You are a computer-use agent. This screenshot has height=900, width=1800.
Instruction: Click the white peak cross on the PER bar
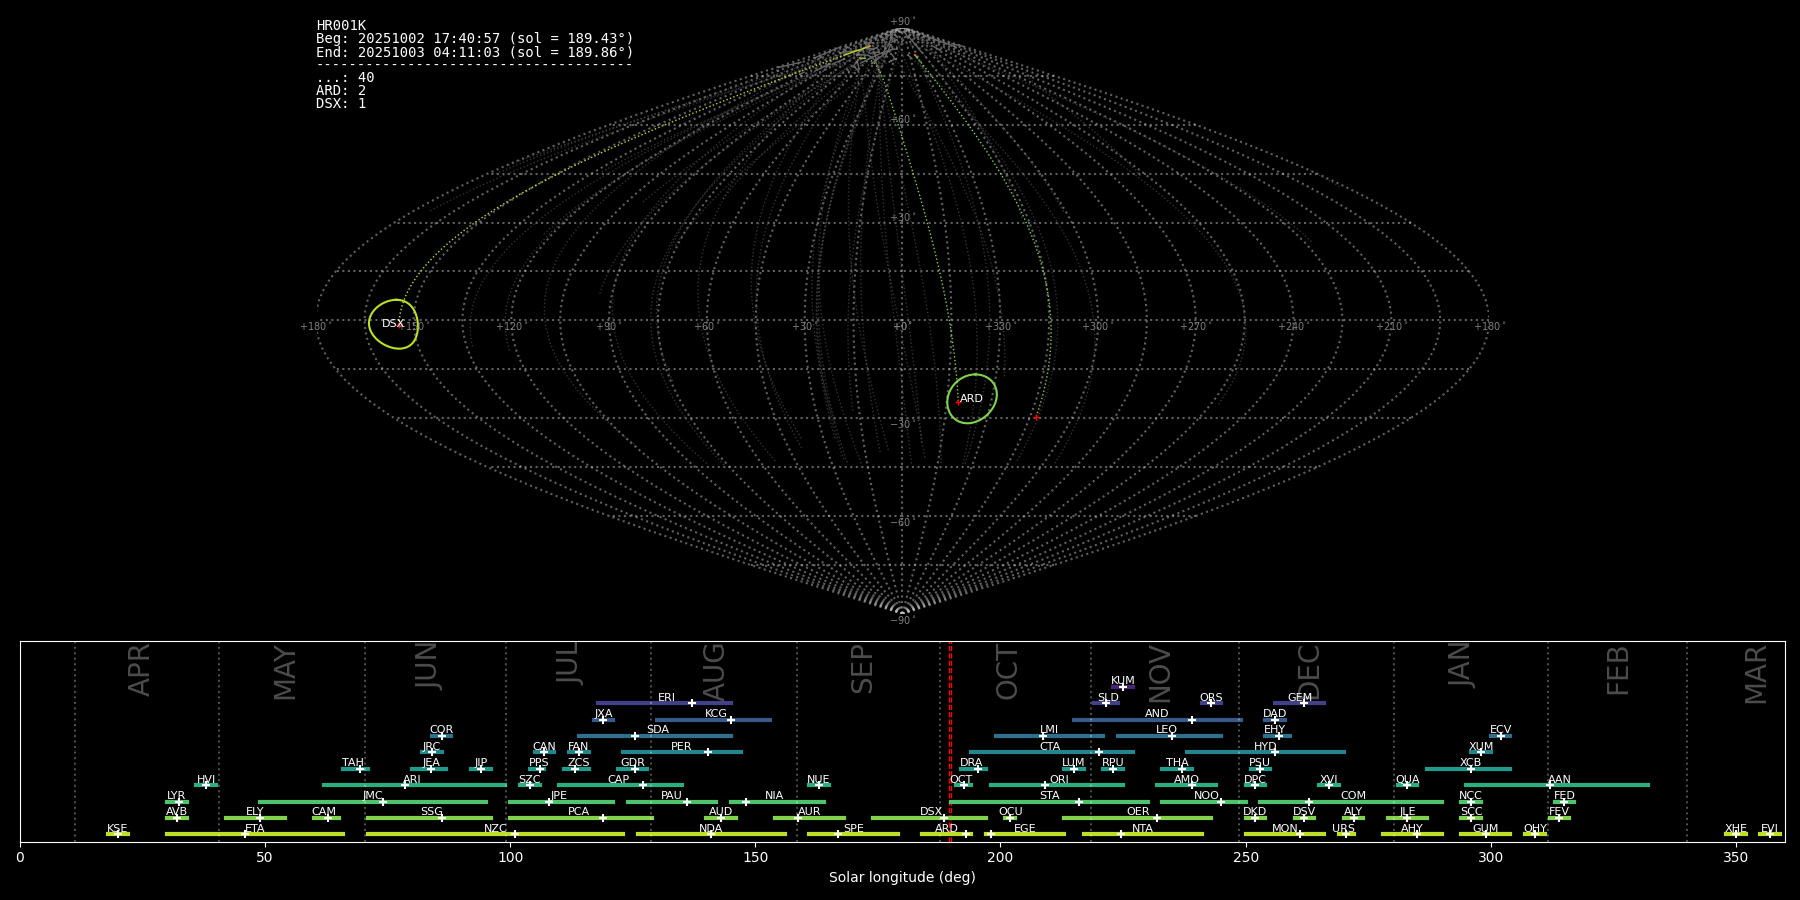pyautogui.click(x=708, y=752)
